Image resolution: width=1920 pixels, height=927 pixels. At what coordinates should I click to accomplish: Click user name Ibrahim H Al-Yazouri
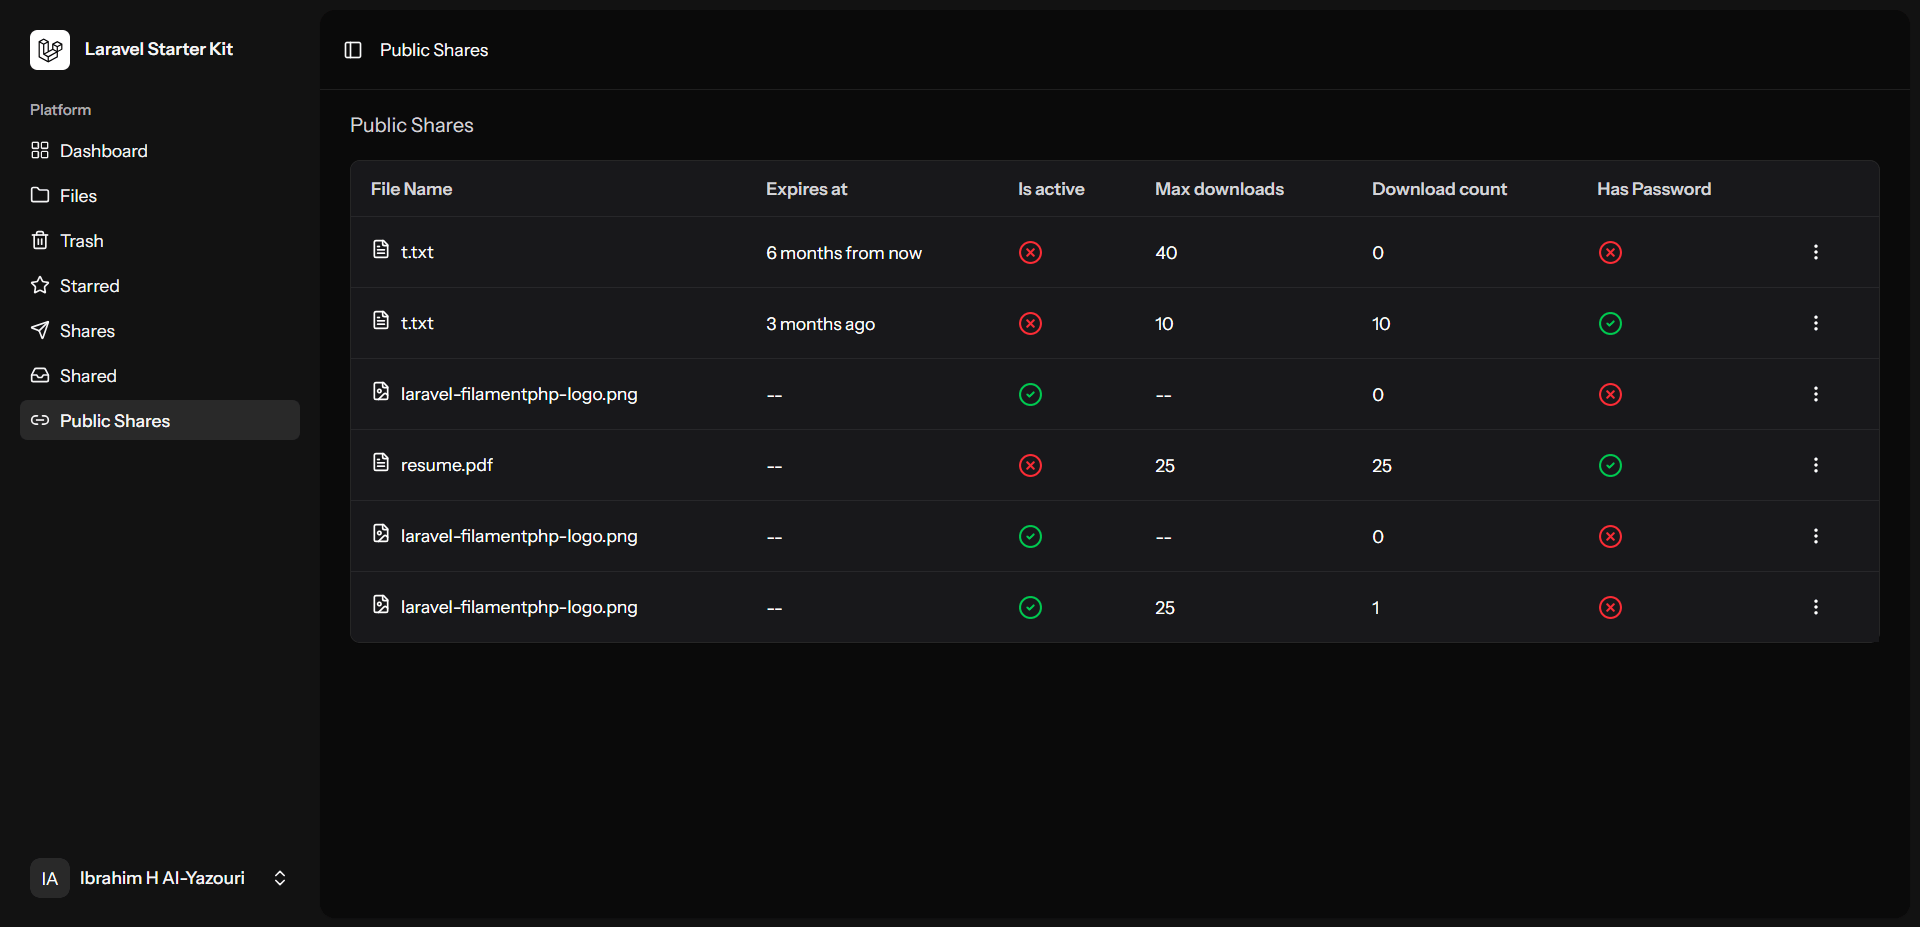click(162, 878)
